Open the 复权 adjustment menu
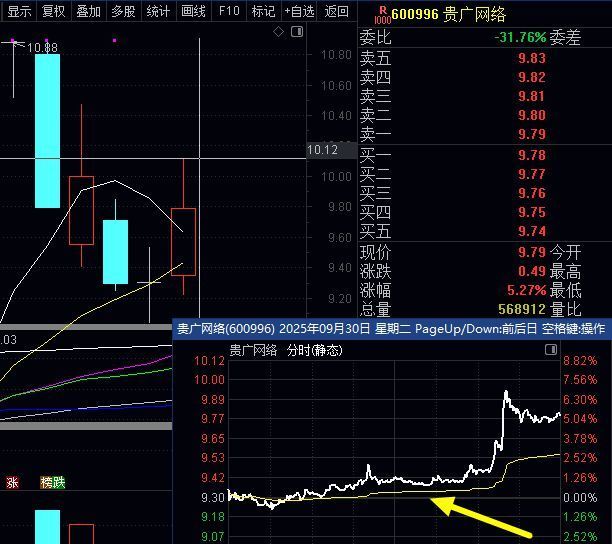This screenshot has width=612, height=544. pyautogui.click(x=54, y=11)
